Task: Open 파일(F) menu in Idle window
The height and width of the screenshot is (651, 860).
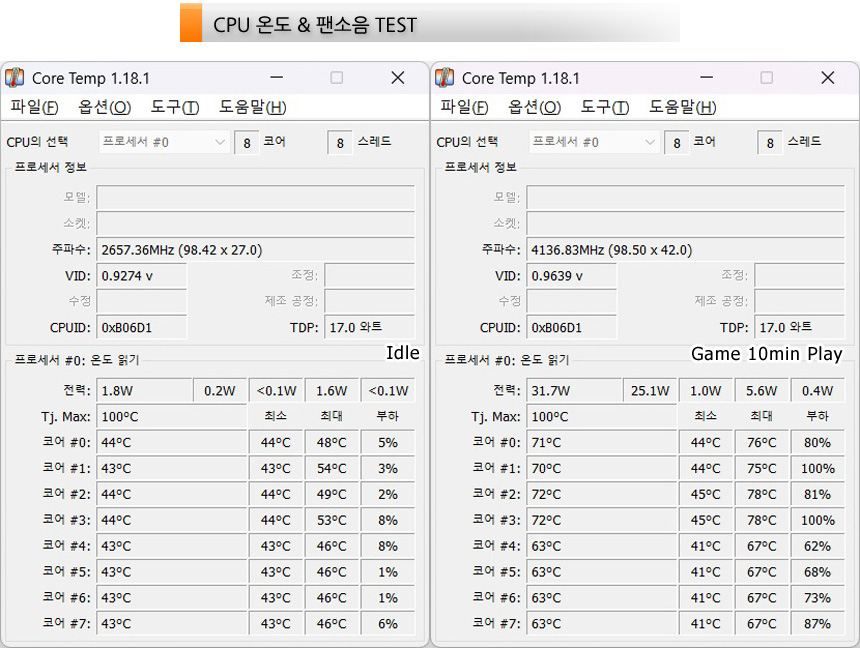Action: [34, 107]
